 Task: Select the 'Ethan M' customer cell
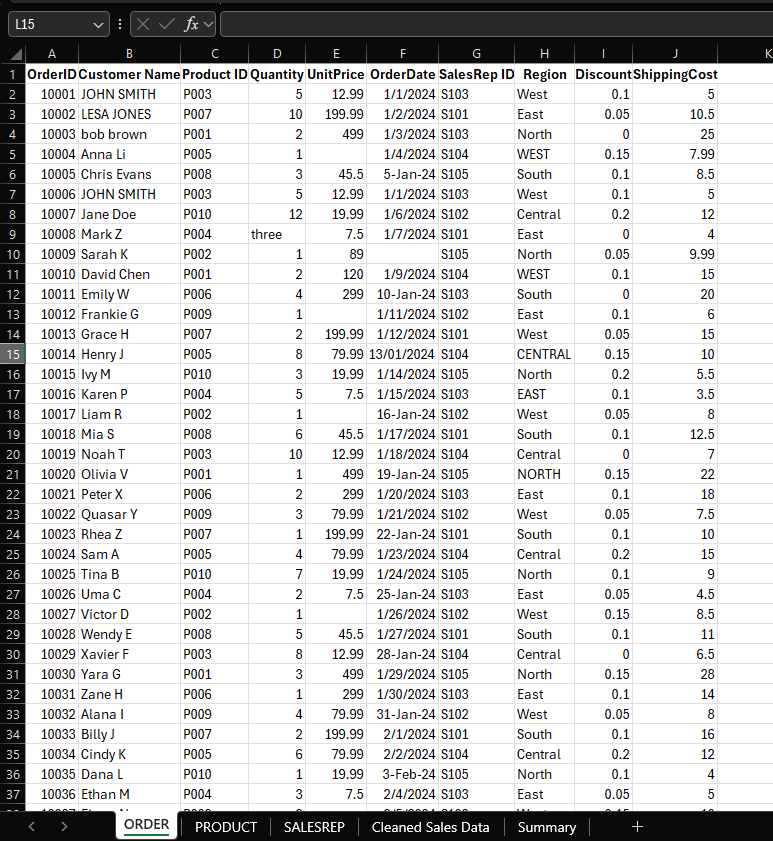(x=129, y=794)
